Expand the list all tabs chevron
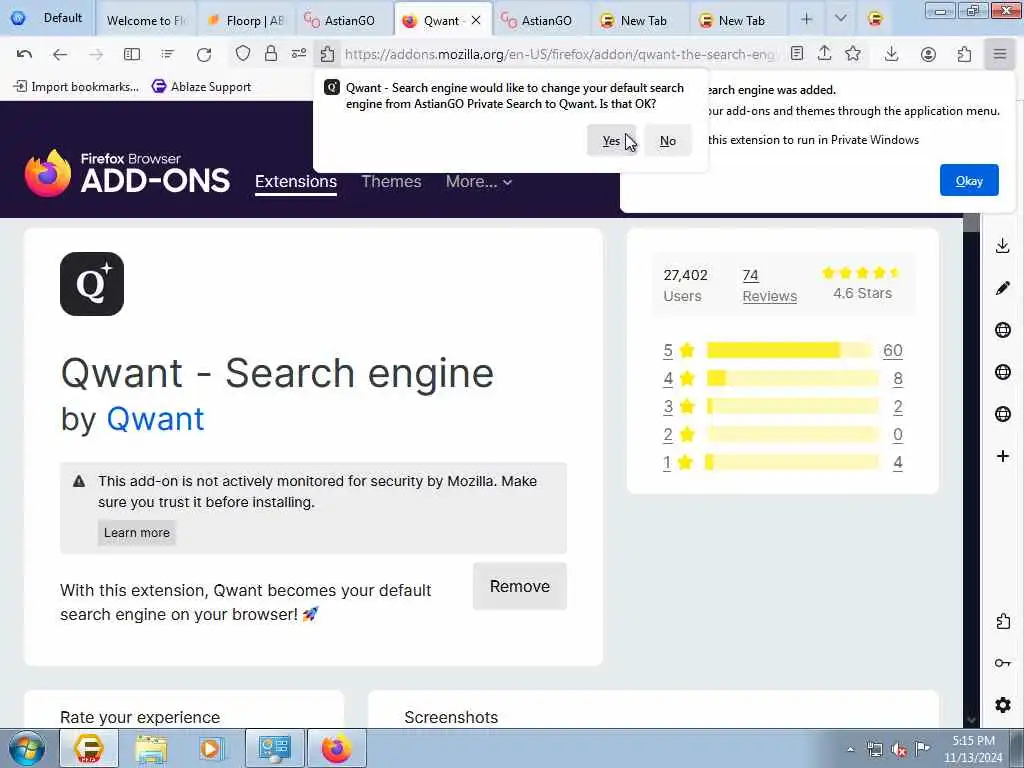1024x768 pixels. point(840,19)
